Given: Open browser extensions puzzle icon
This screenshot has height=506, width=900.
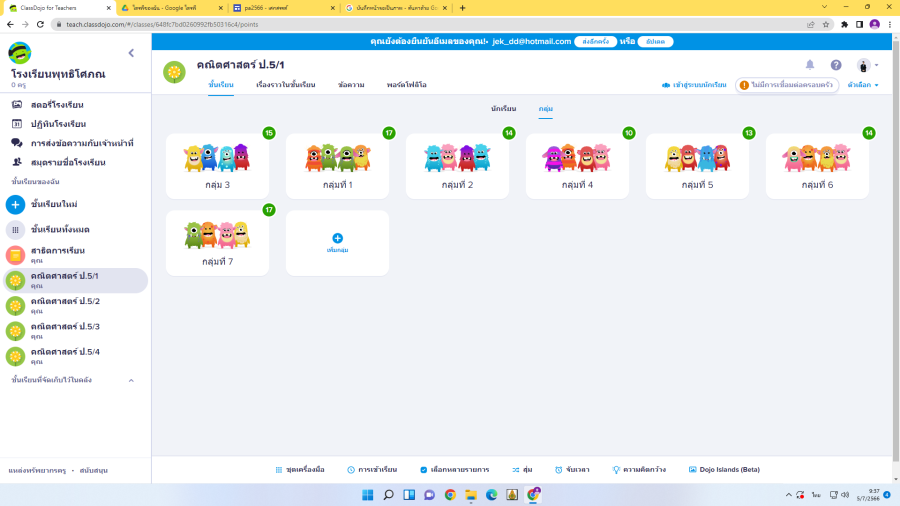Looking at the screenshot, I should click(844, 25).
